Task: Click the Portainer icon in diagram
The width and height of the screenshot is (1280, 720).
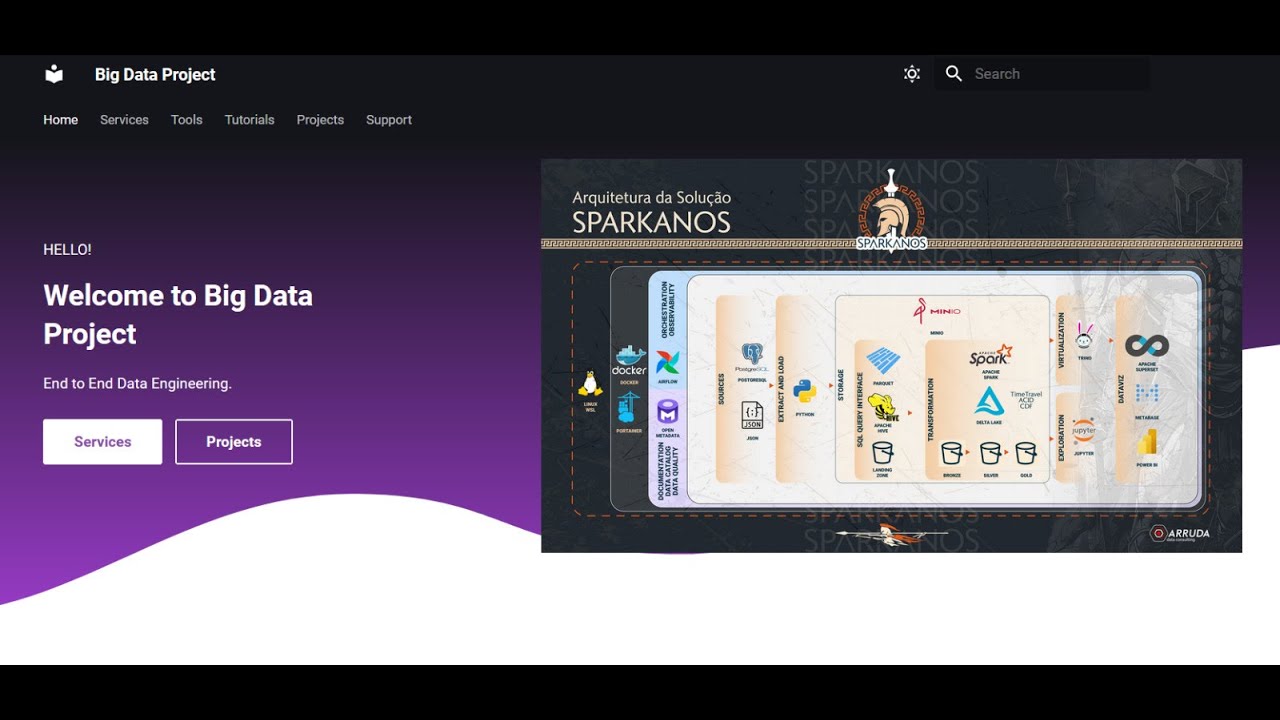Action: (629, 408)
